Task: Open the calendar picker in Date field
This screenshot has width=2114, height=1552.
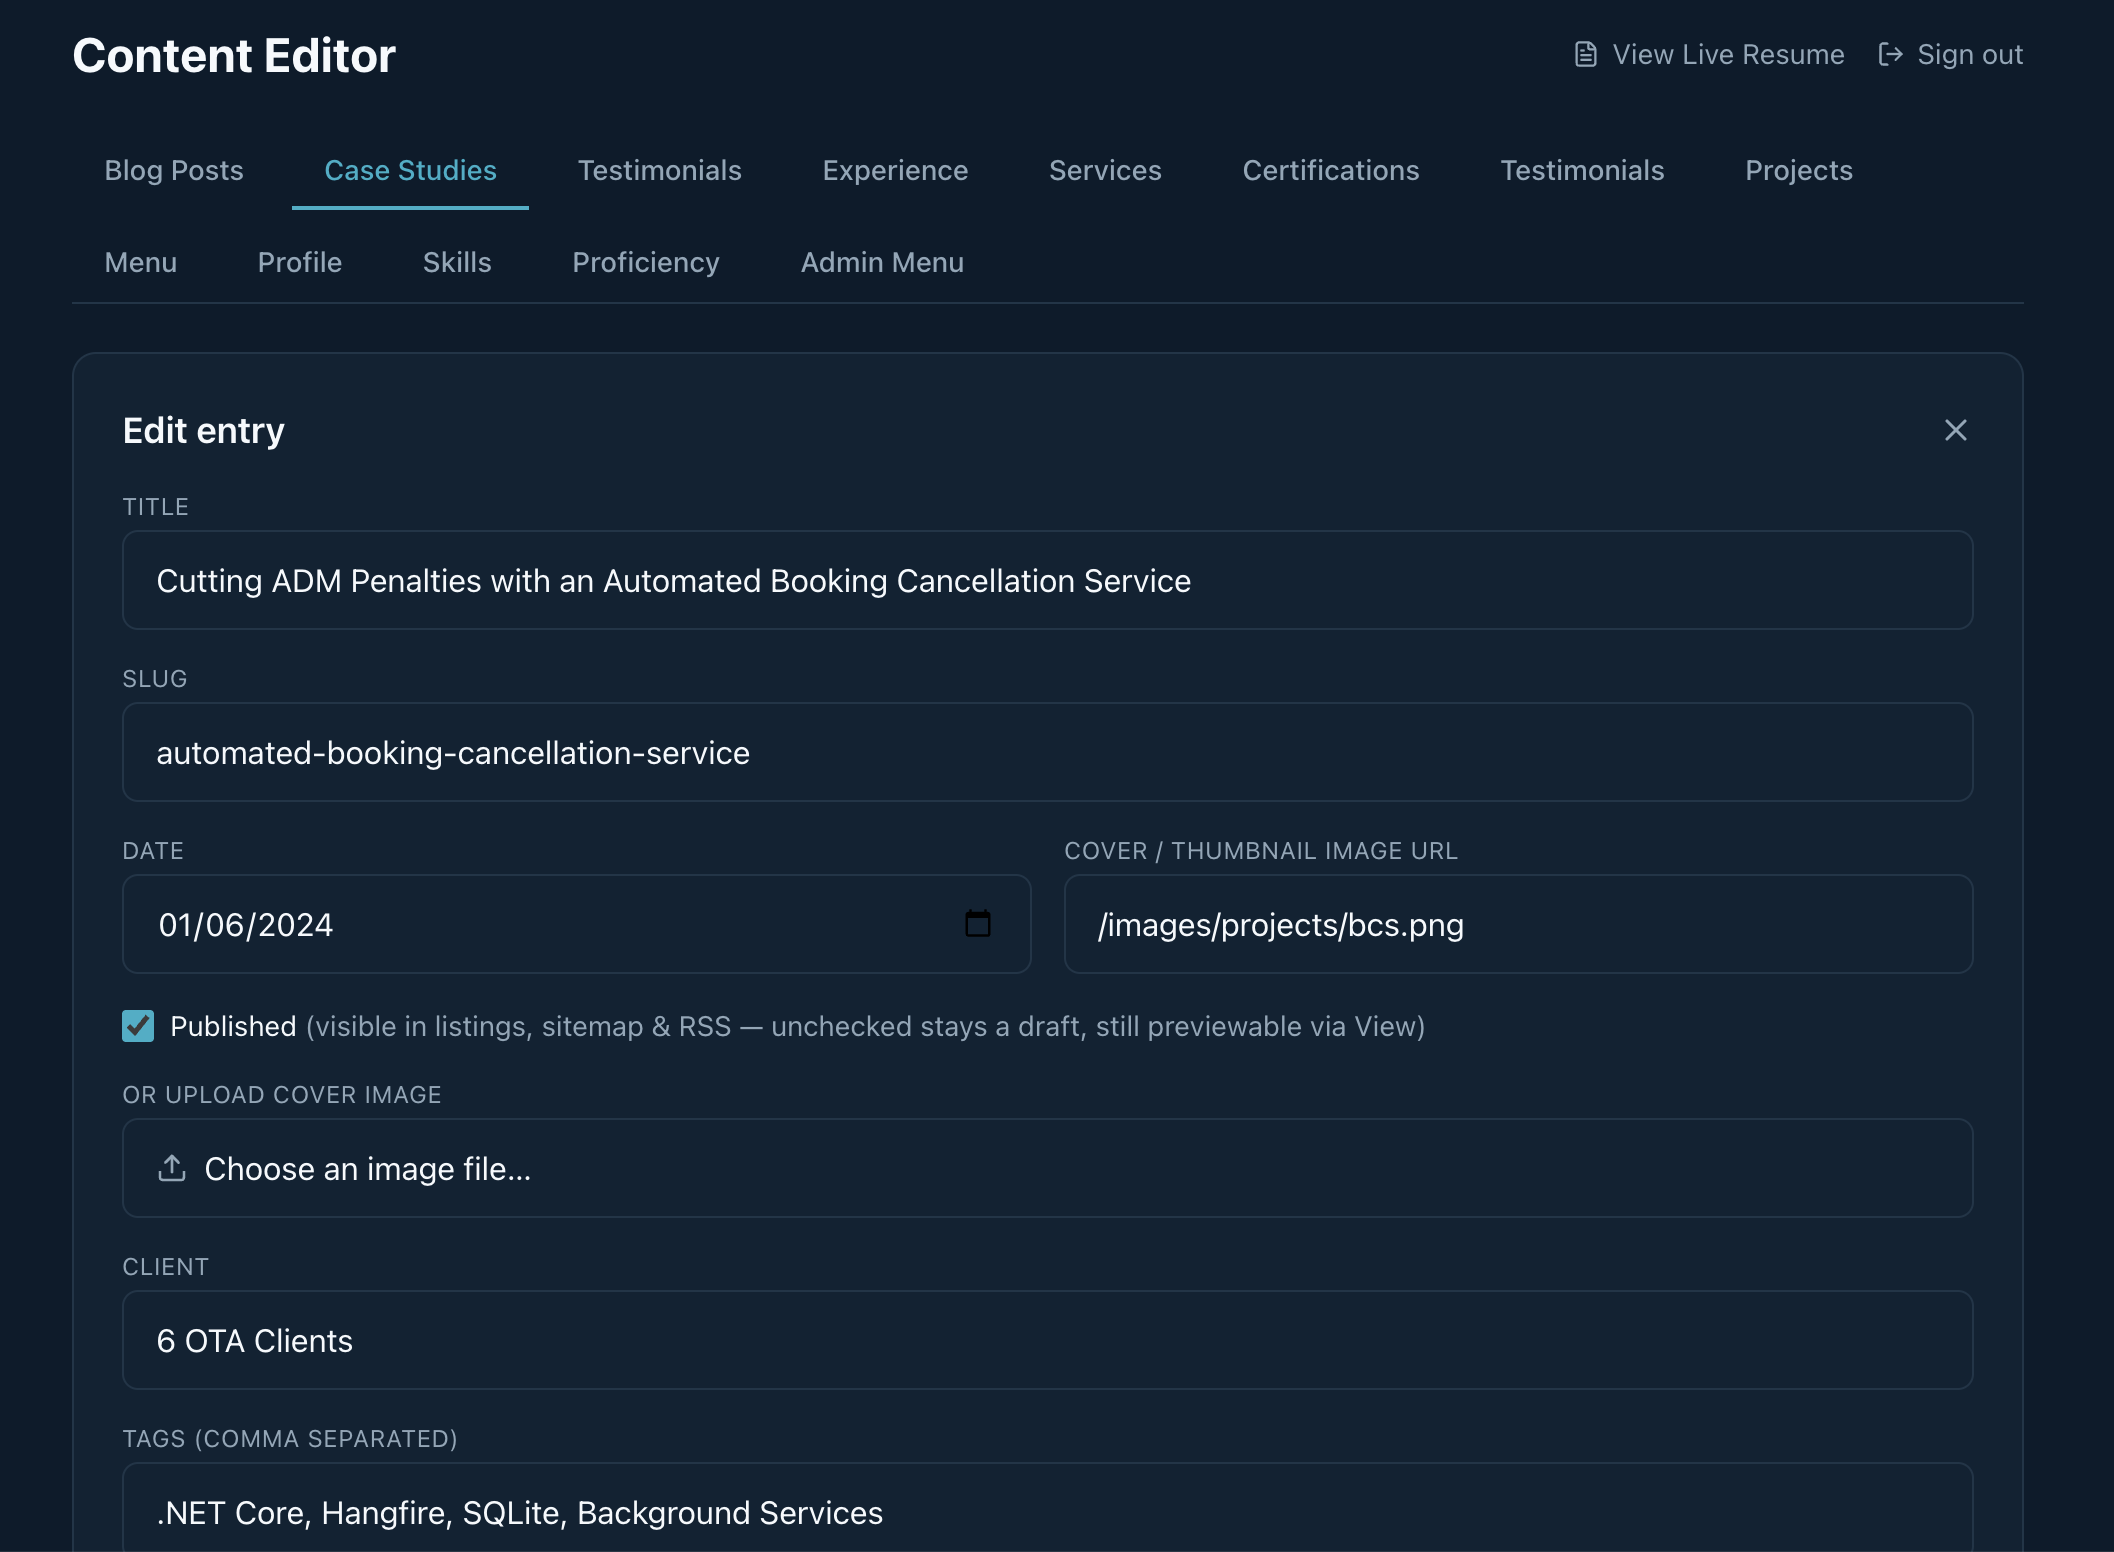Action: (977, 923)
